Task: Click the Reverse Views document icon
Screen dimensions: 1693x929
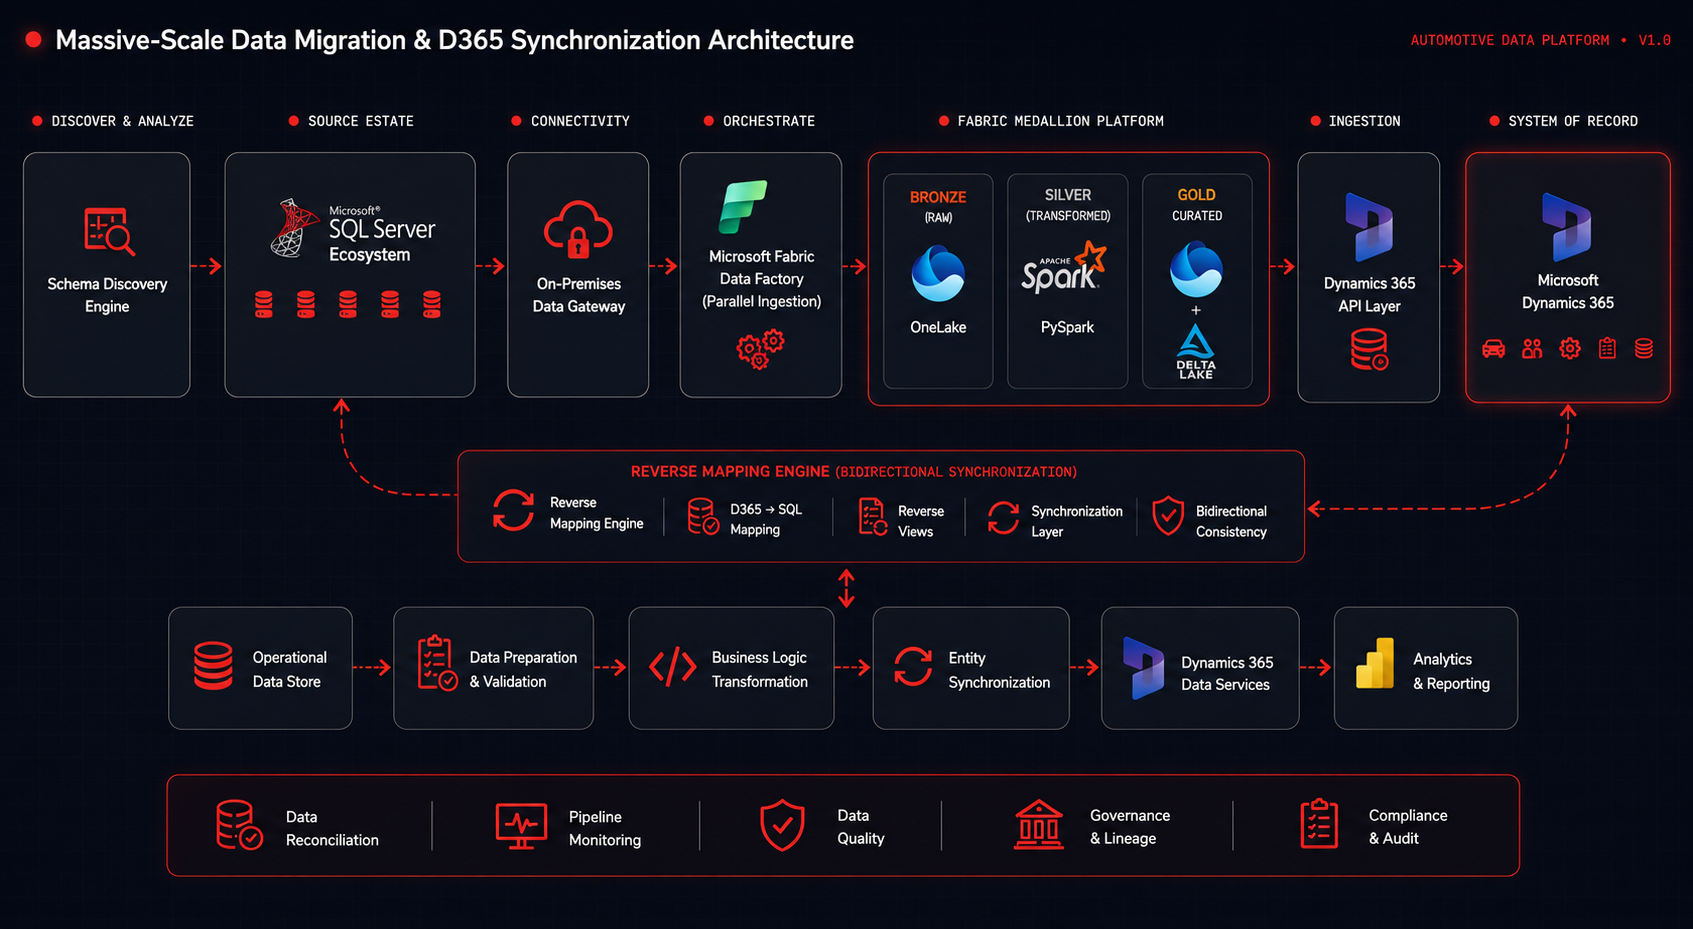Action: click(872, 517)
